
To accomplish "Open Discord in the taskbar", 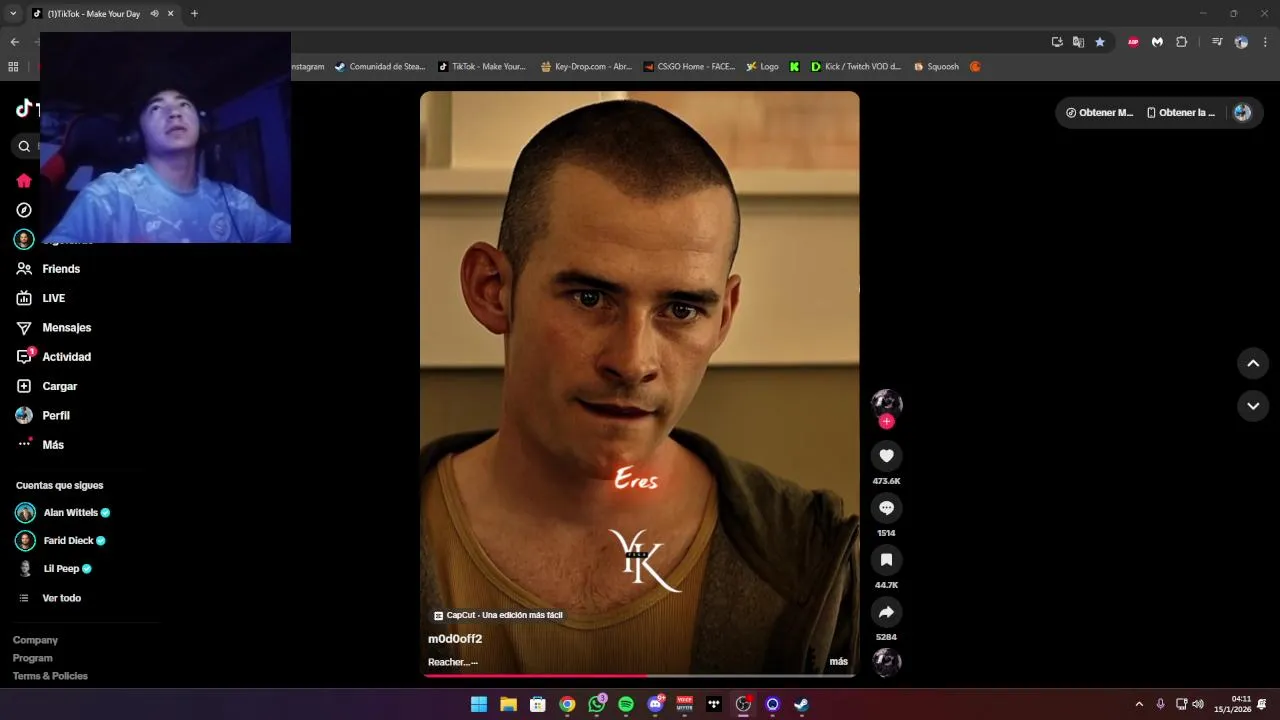I will [655, 704].
